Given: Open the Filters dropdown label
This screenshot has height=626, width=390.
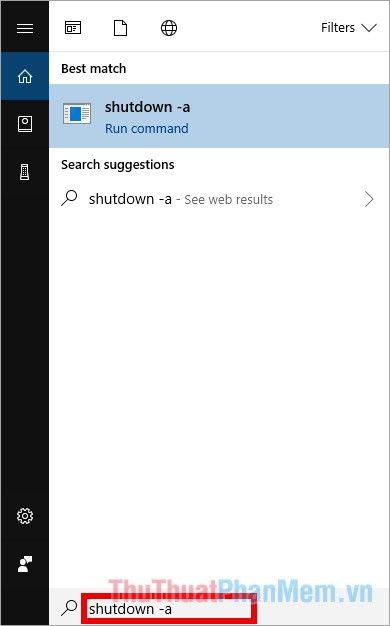Looking at the screenshot, I should coord(338,28).
